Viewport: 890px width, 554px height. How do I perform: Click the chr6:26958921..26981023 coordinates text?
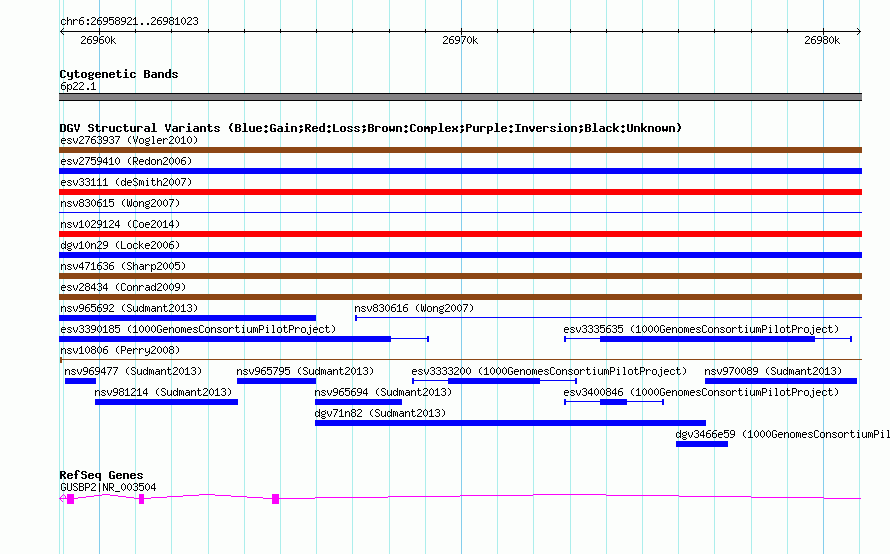tap(129, 22)
